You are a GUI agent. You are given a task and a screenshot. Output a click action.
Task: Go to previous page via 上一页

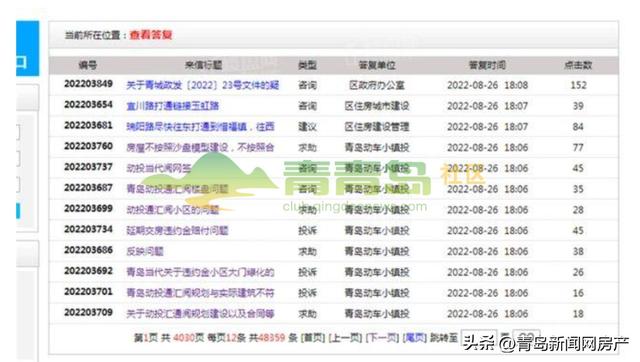point(346,338)
